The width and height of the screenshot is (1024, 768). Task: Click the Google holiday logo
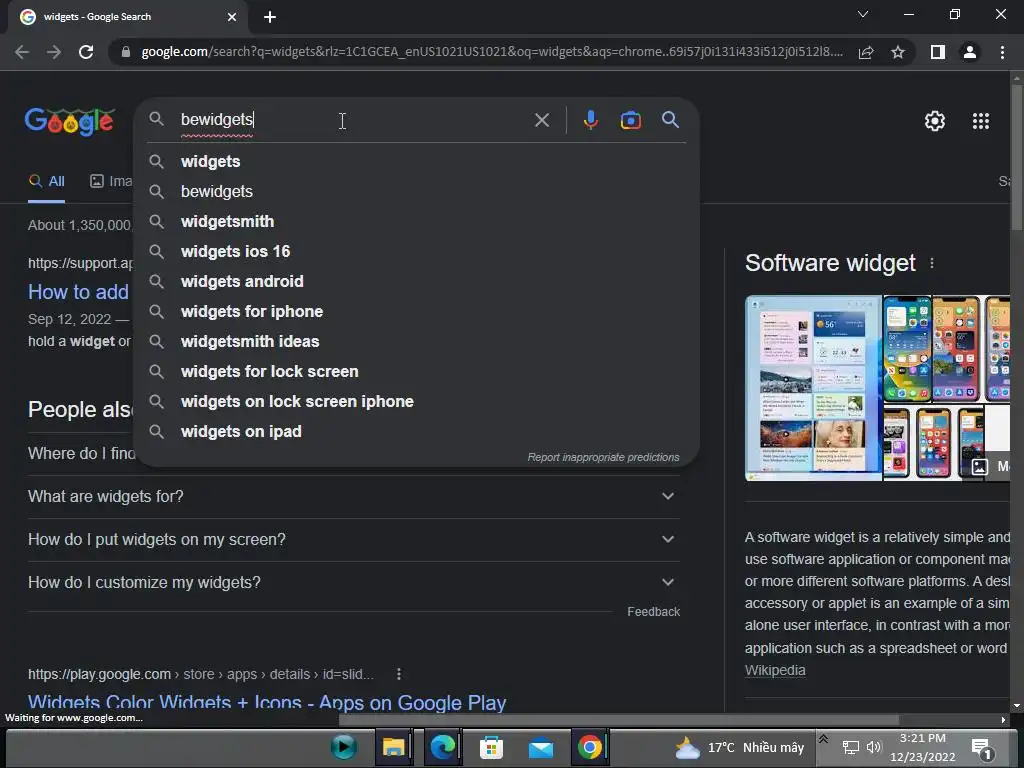pyautogui.click(x=69, y=121)
